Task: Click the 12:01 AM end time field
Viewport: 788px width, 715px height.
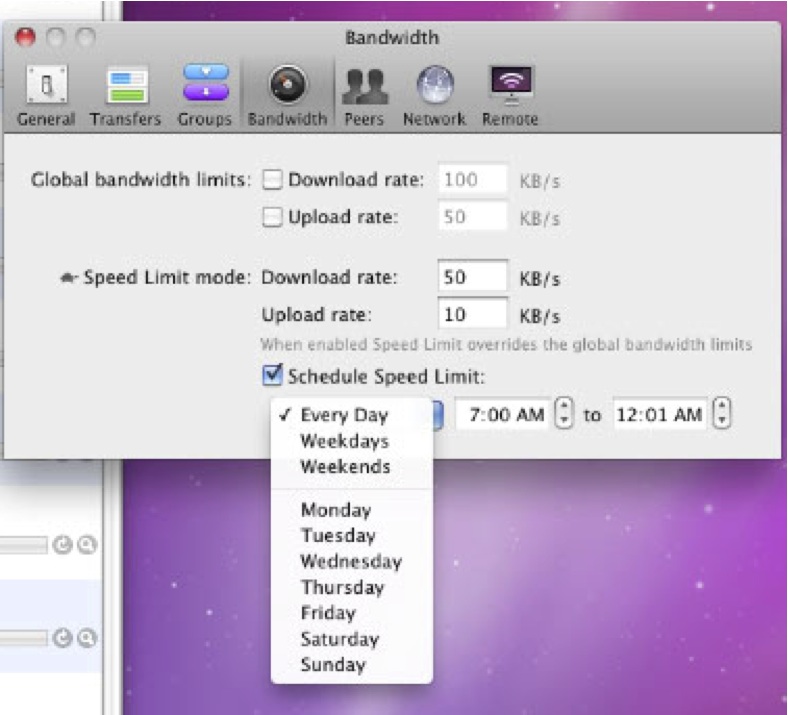Action: click(660, 415)
